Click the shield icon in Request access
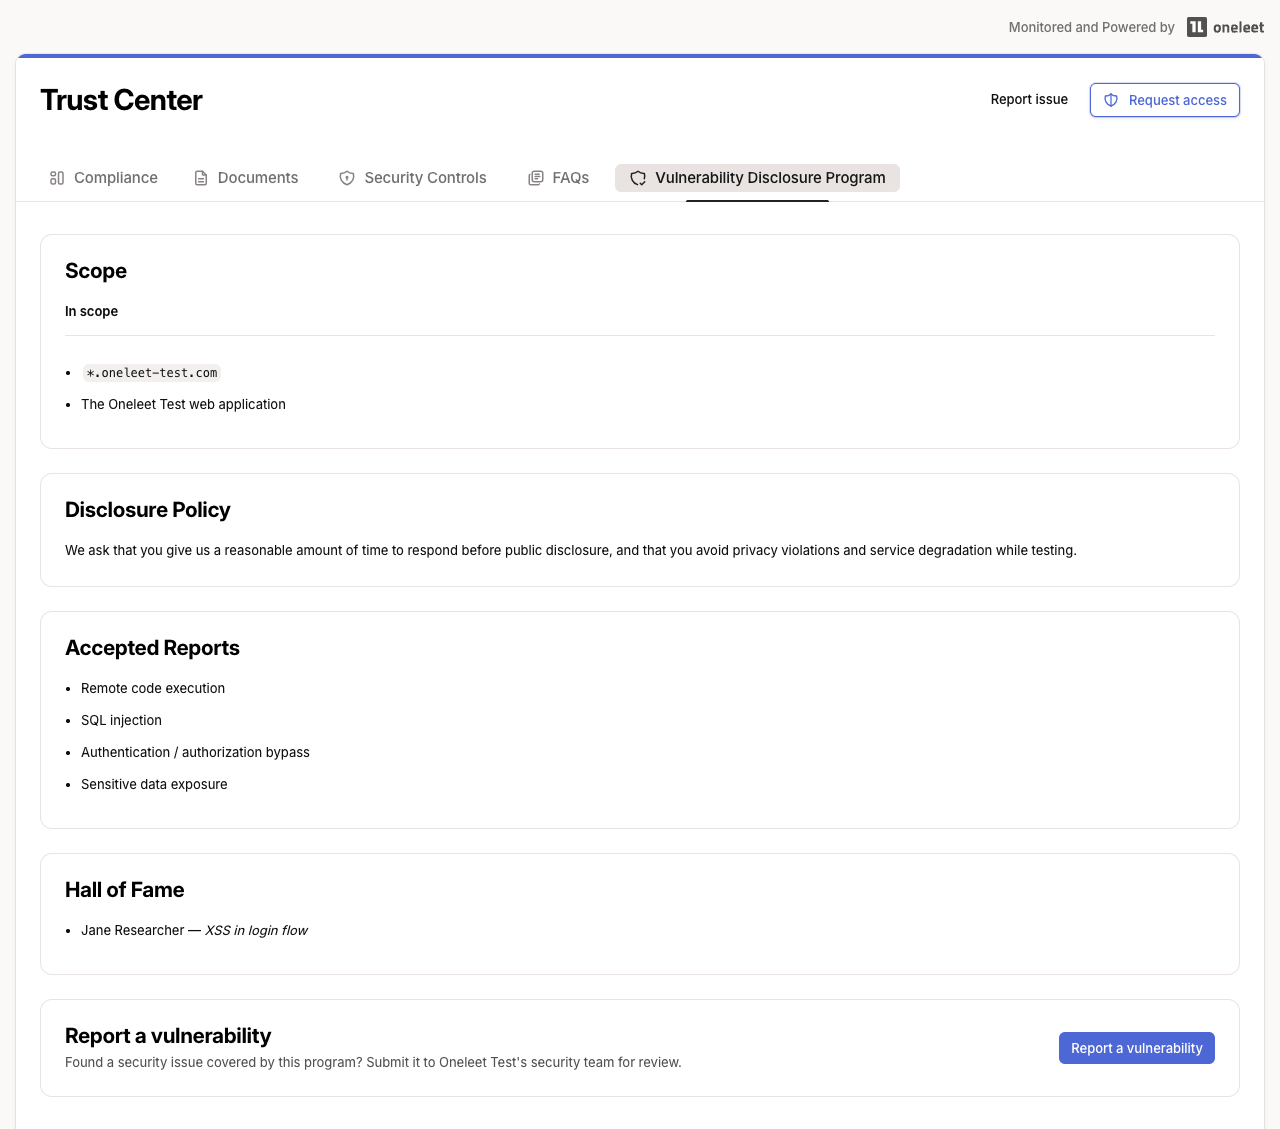The image size is (1280, 1129). coord(1111,100)
